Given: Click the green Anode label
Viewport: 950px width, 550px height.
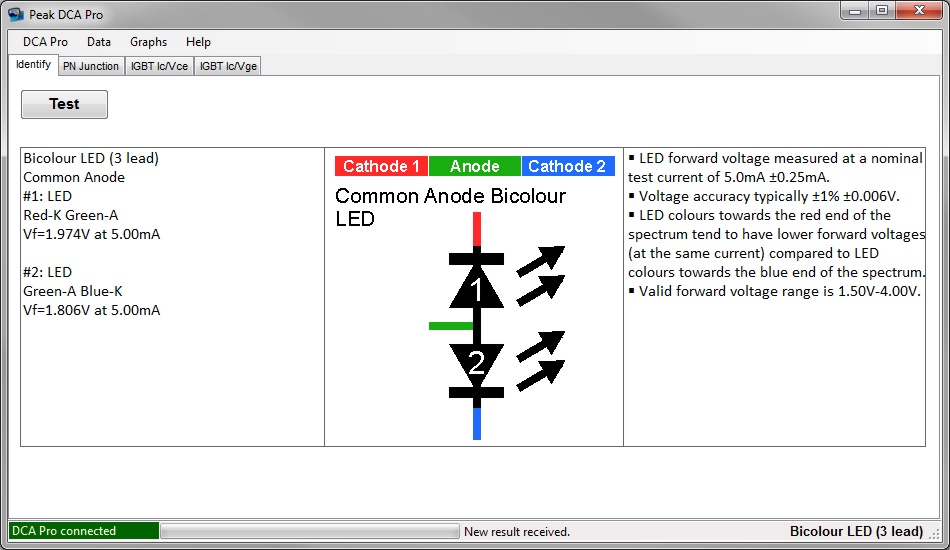Looking at the screenshot, I should (474, 166).
